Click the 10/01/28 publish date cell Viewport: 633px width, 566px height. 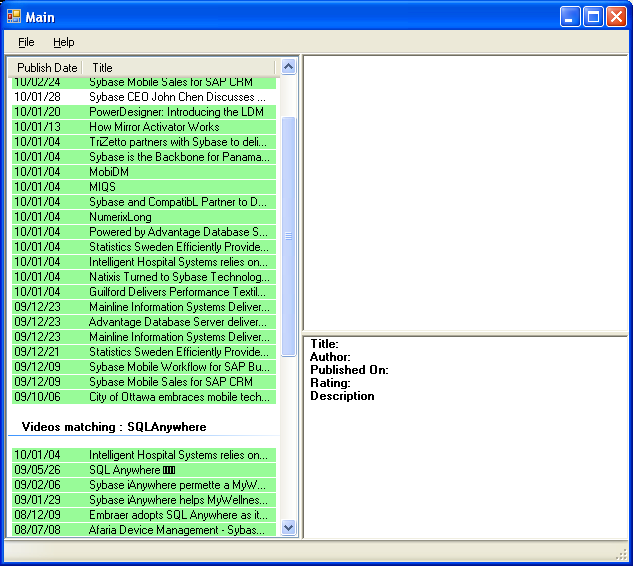coord(37,97)
